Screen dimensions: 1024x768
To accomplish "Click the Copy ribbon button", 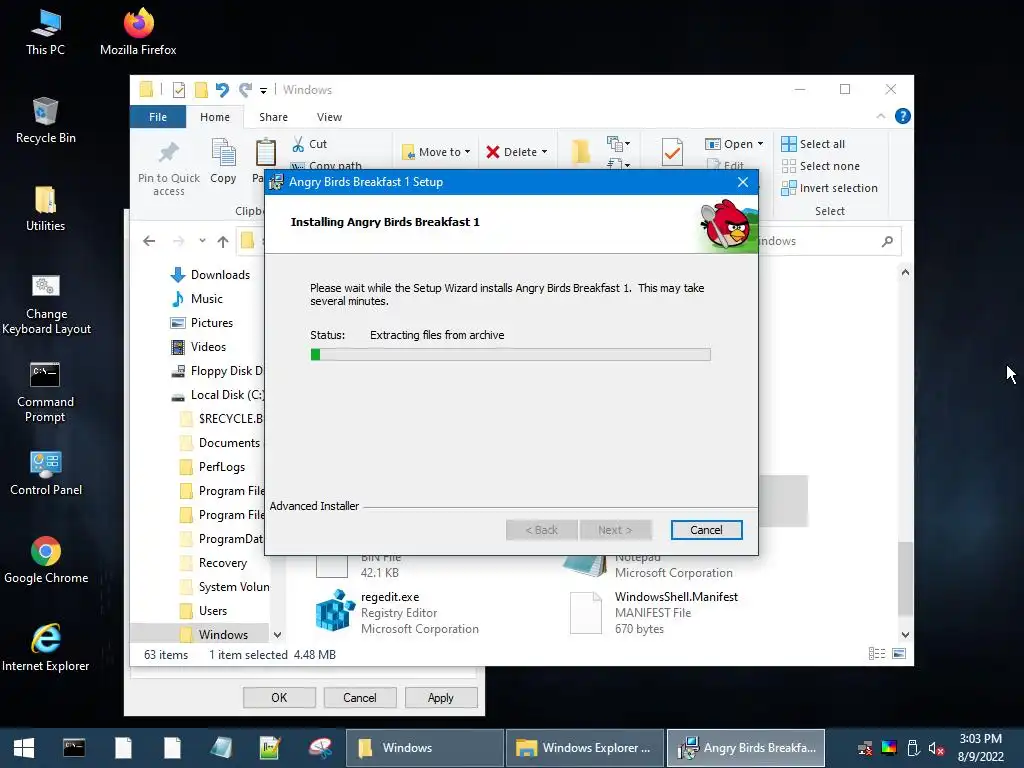I will click(x=223, y=161).
